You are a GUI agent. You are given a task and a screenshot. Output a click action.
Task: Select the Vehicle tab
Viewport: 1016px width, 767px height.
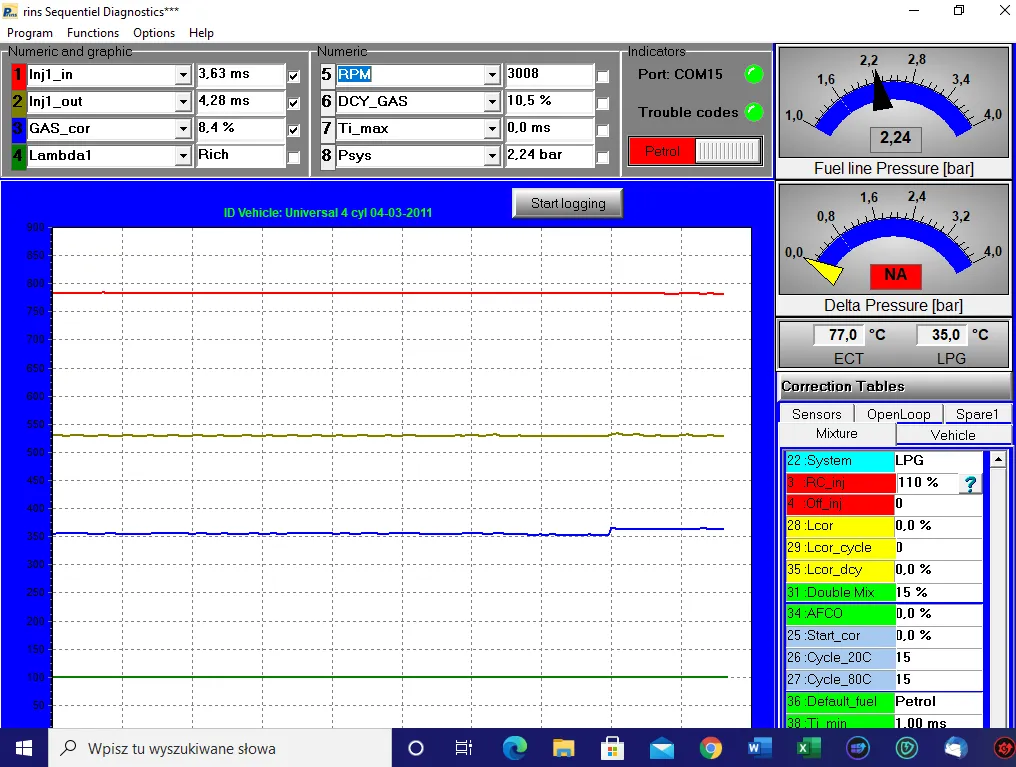[952, 435]
